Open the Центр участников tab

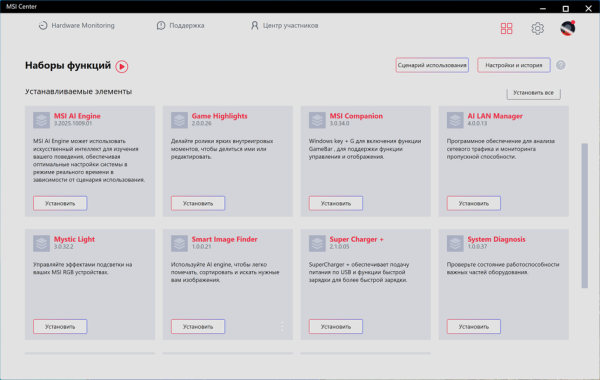click(x=284, y=26)
